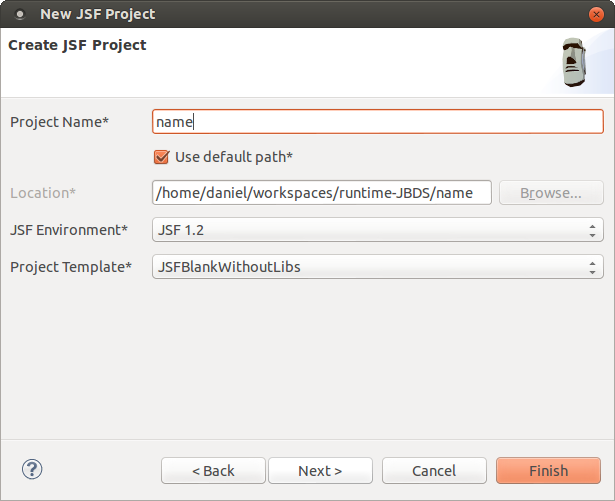Screen dimensions: 615x501
Task: Focus the Project Name text field
Action: (x=377, y=122)
